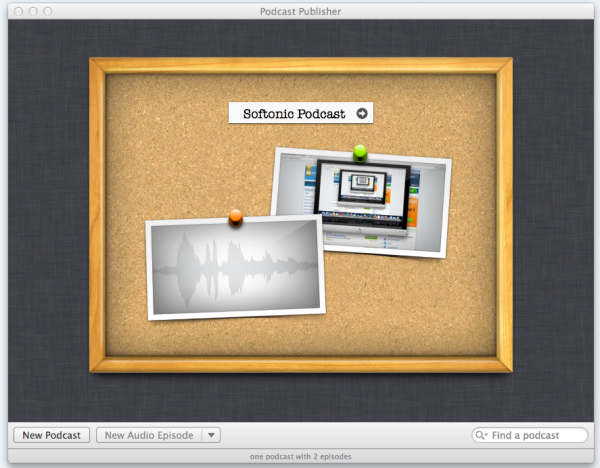Click the Softonic Podcast title label
Image resolution: width=600 pixels, height=468 pixels.
tap(293, 114)
